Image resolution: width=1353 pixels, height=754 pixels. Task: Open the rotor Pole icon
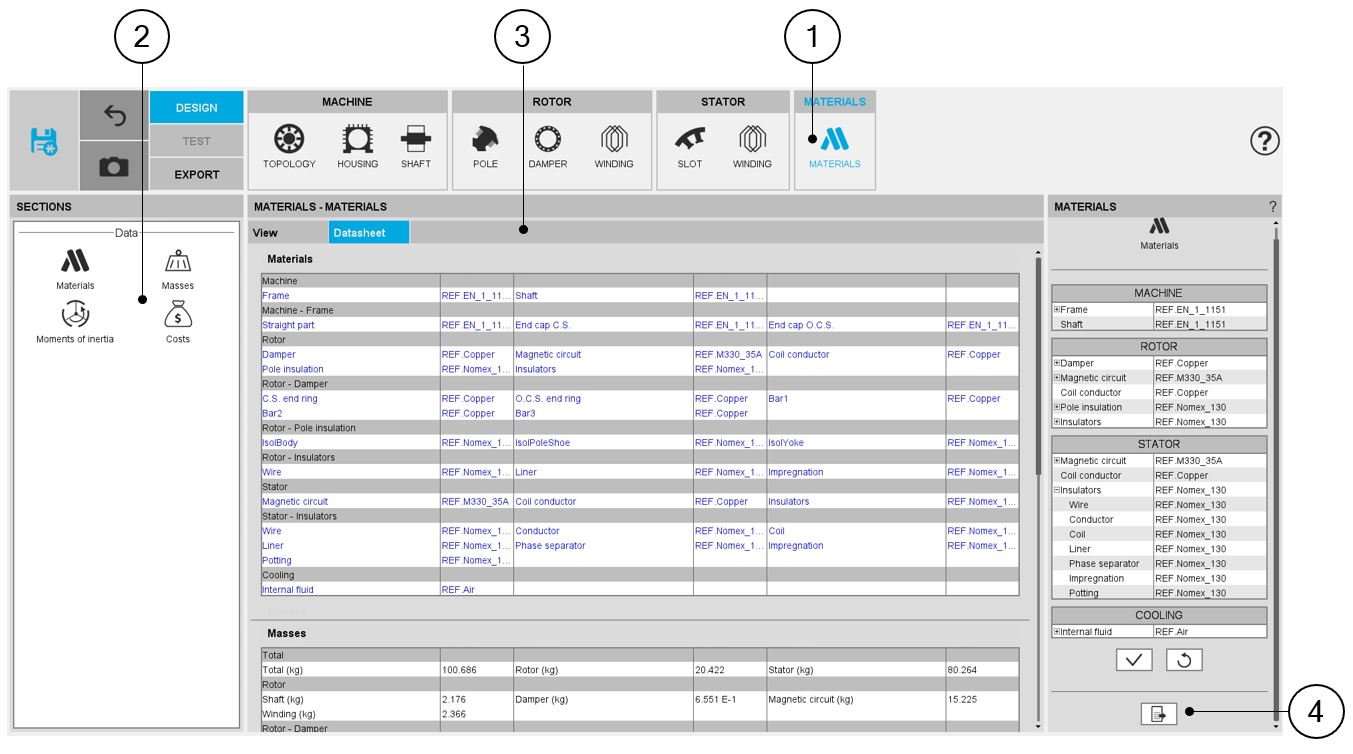(485, 146)
